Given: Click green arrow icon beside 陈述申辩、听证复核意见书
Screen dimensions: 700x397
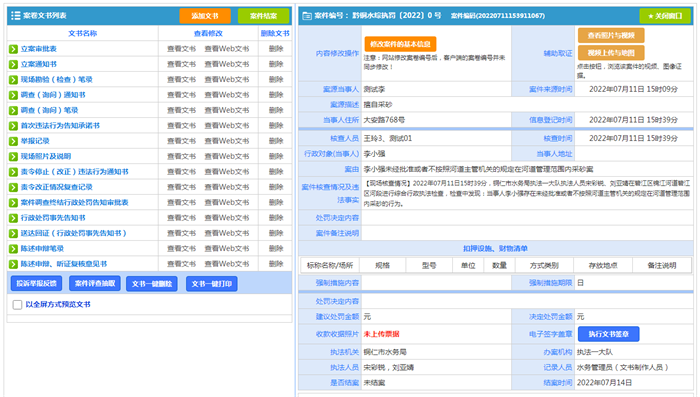Looking at the screenshot, I should (13, 264).
